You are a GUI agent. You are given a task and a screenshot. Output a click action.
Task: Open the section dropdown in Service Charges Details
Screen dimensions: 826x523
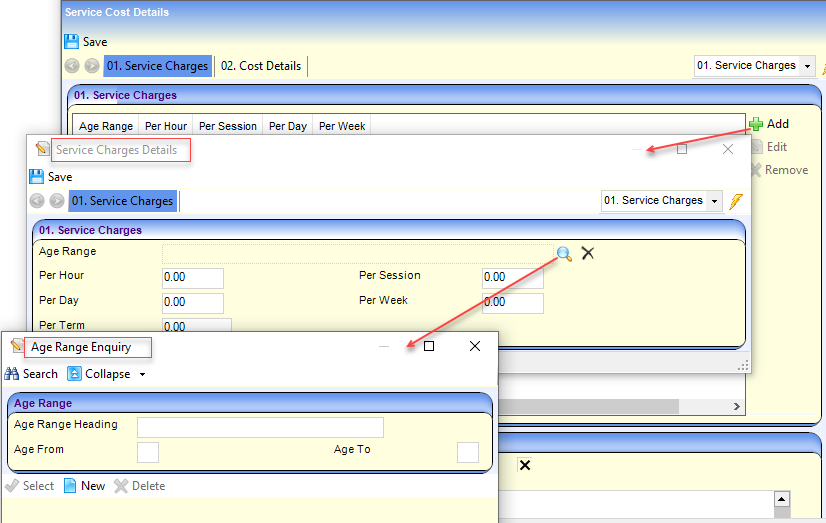coord(714,201)
